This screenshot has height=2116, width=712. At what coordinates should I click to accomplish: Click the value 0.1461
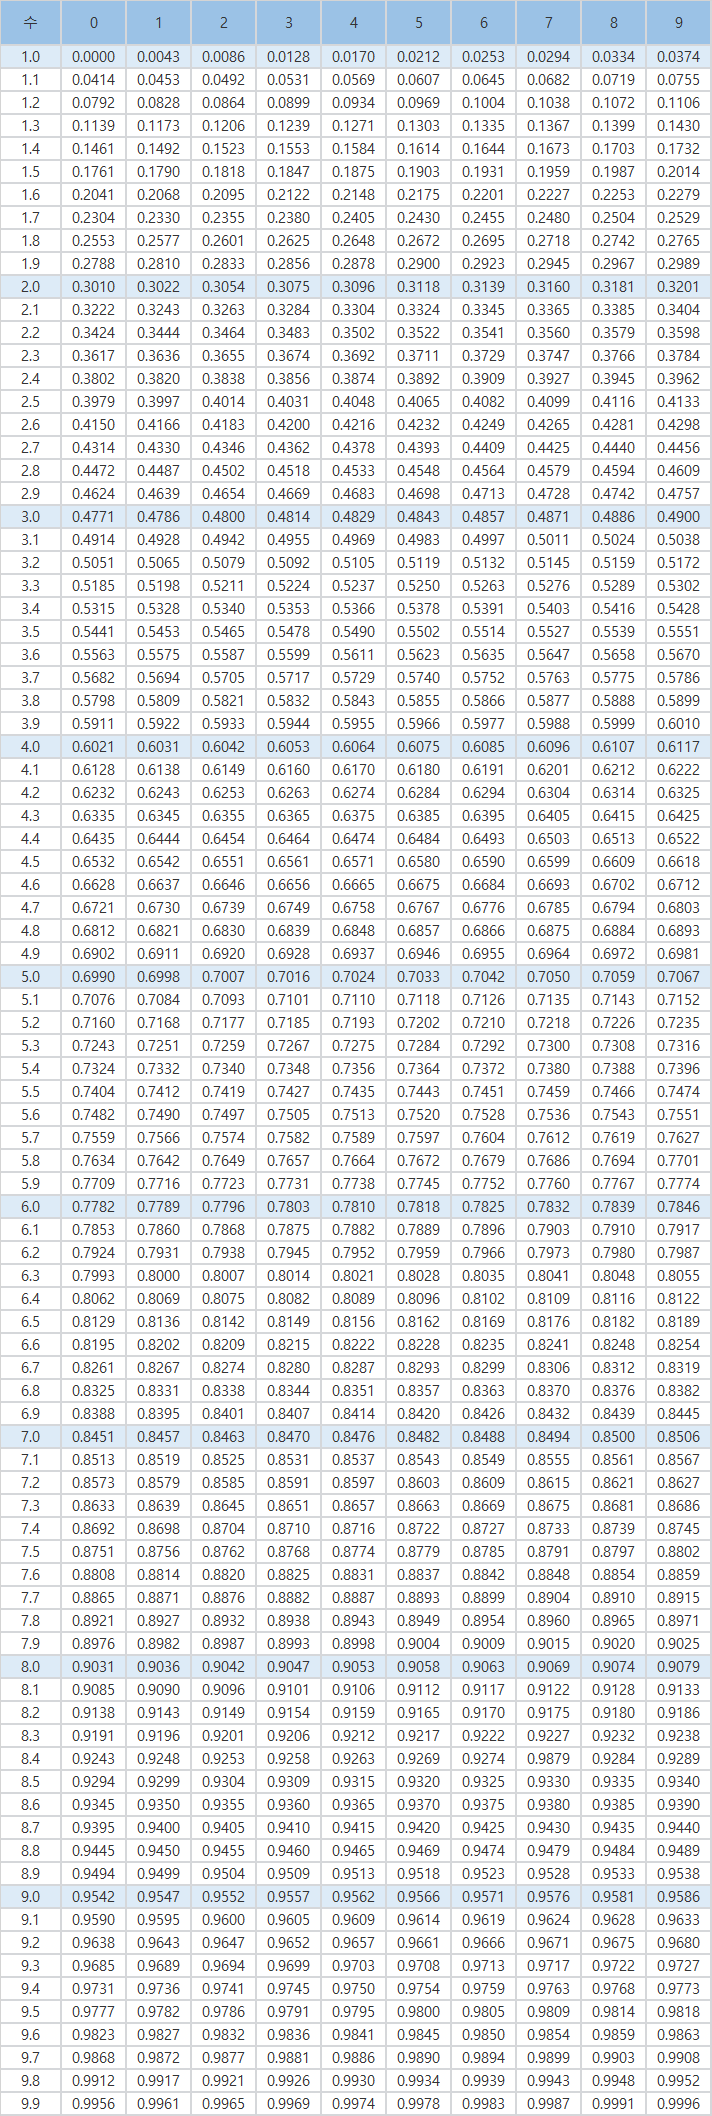(94, 149)
